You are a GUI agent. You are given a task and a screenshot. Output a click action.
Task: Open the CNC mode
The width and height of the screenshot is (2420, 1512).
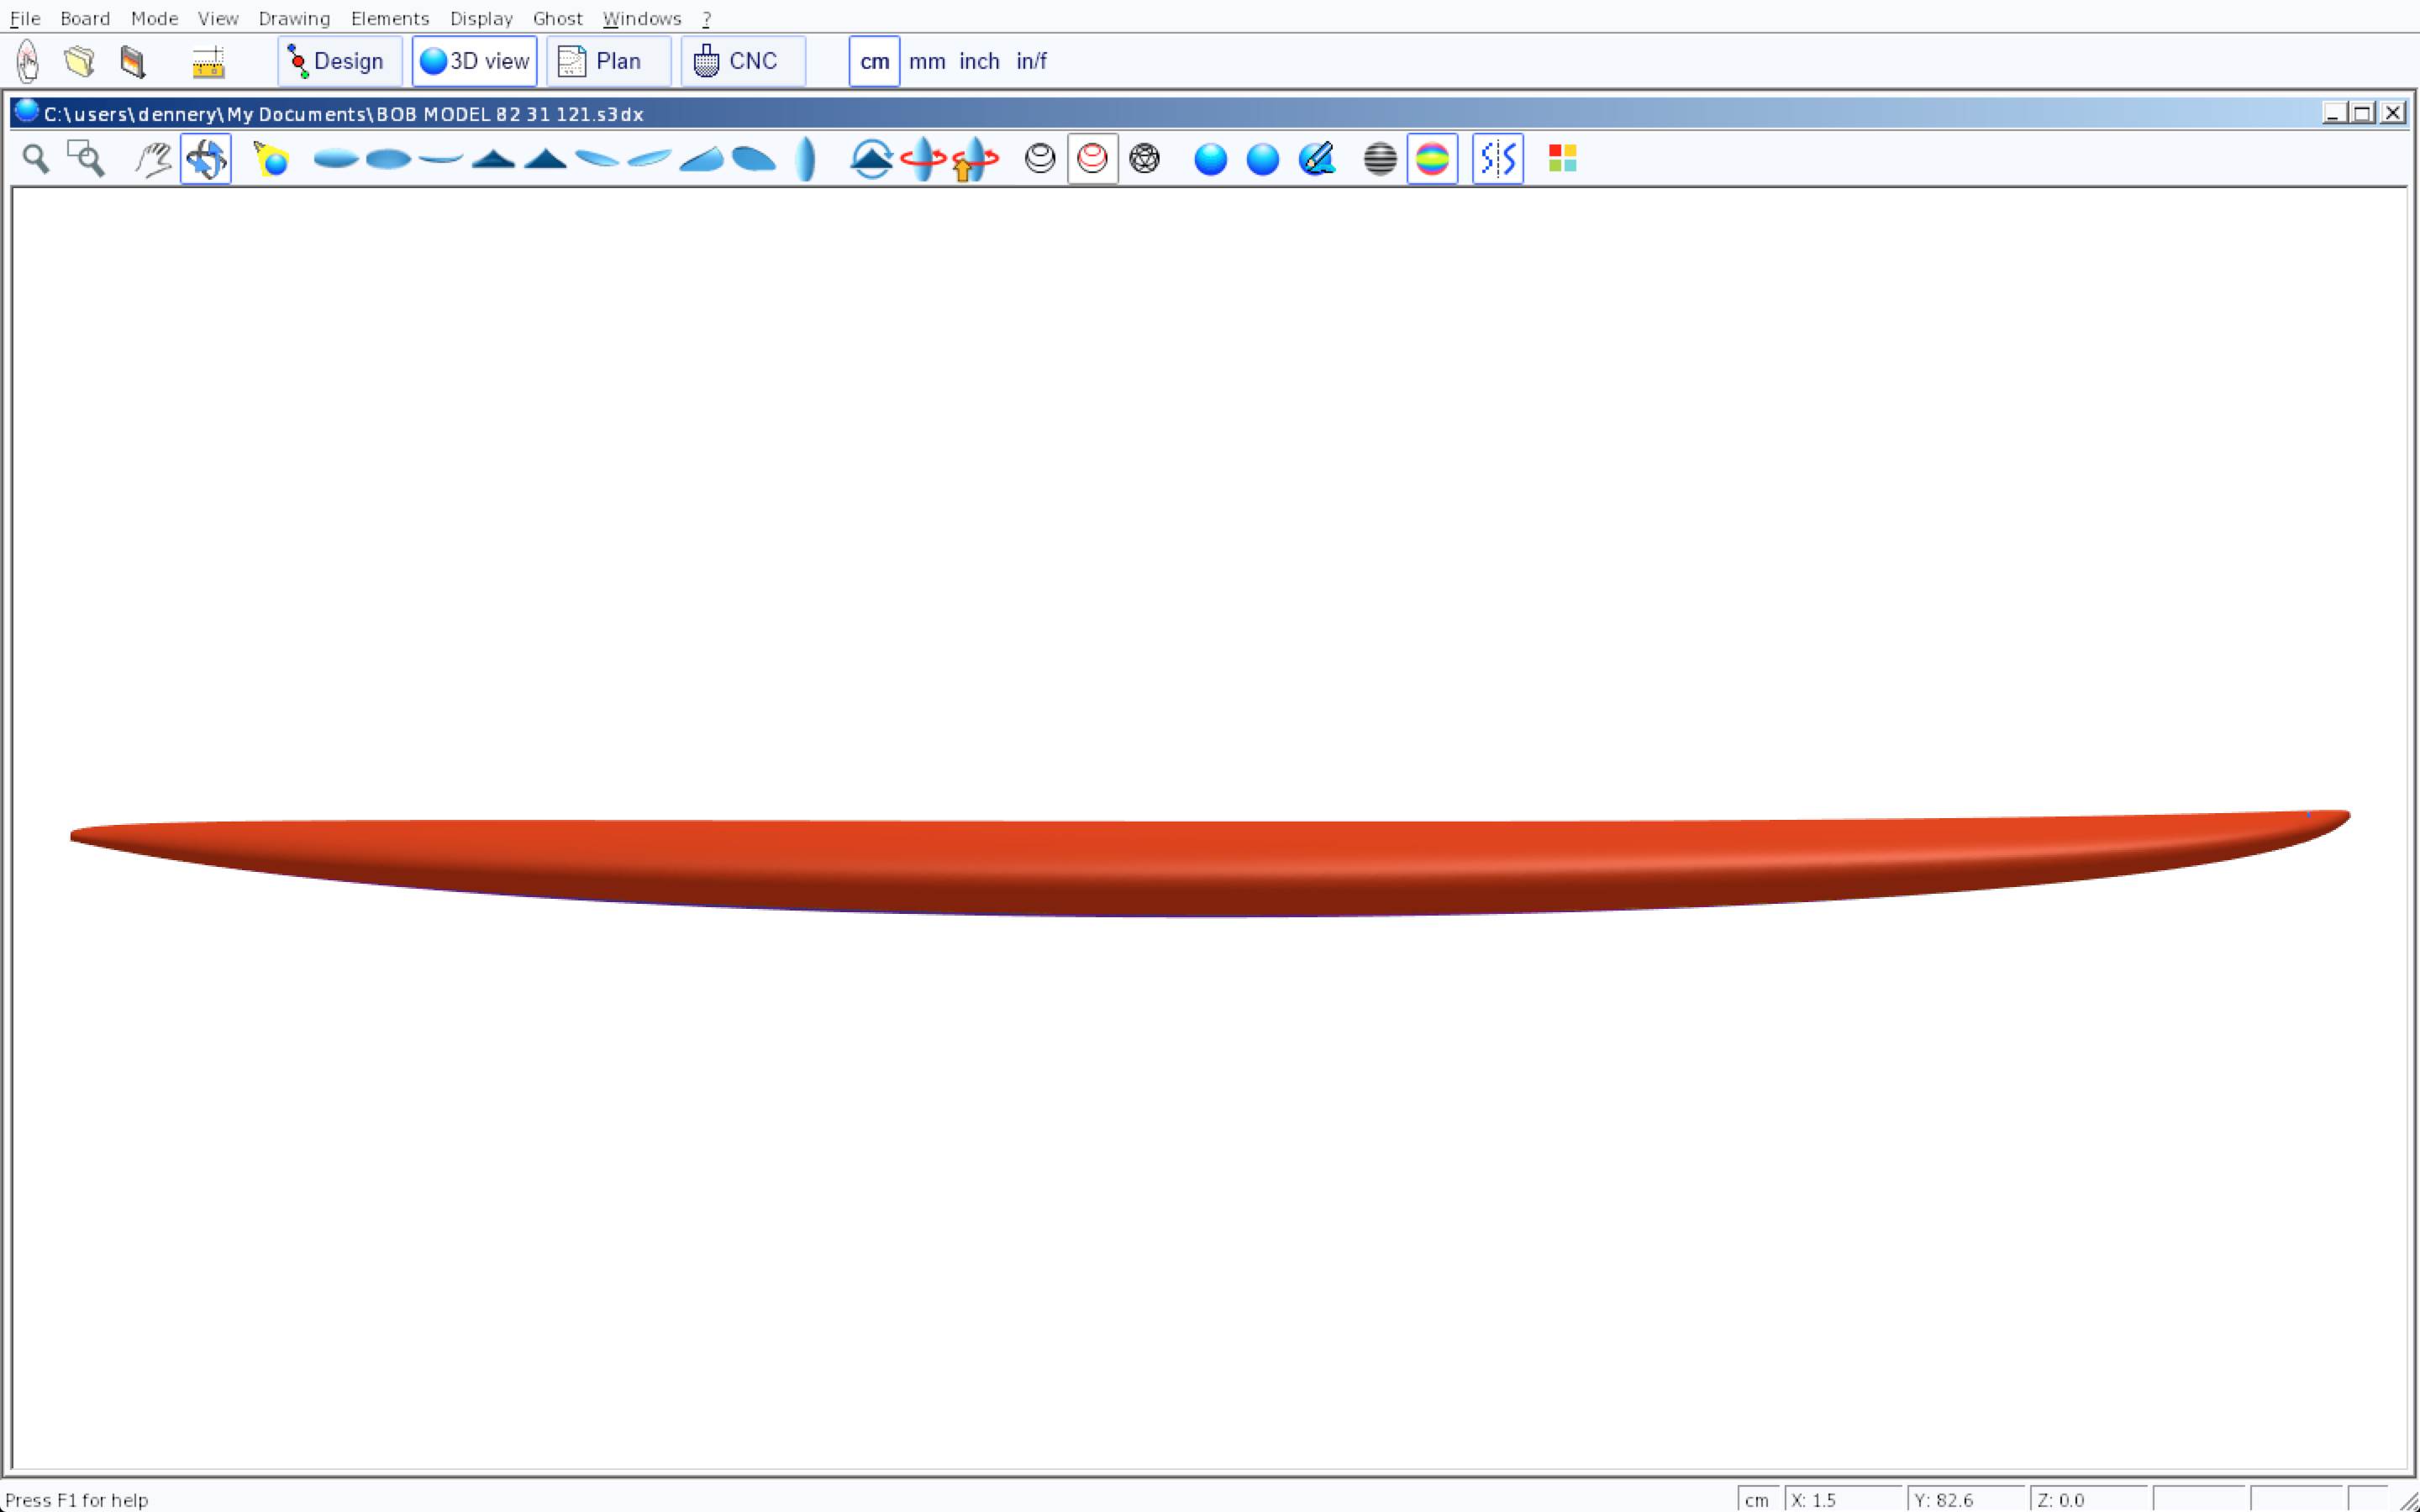(742, 62)
